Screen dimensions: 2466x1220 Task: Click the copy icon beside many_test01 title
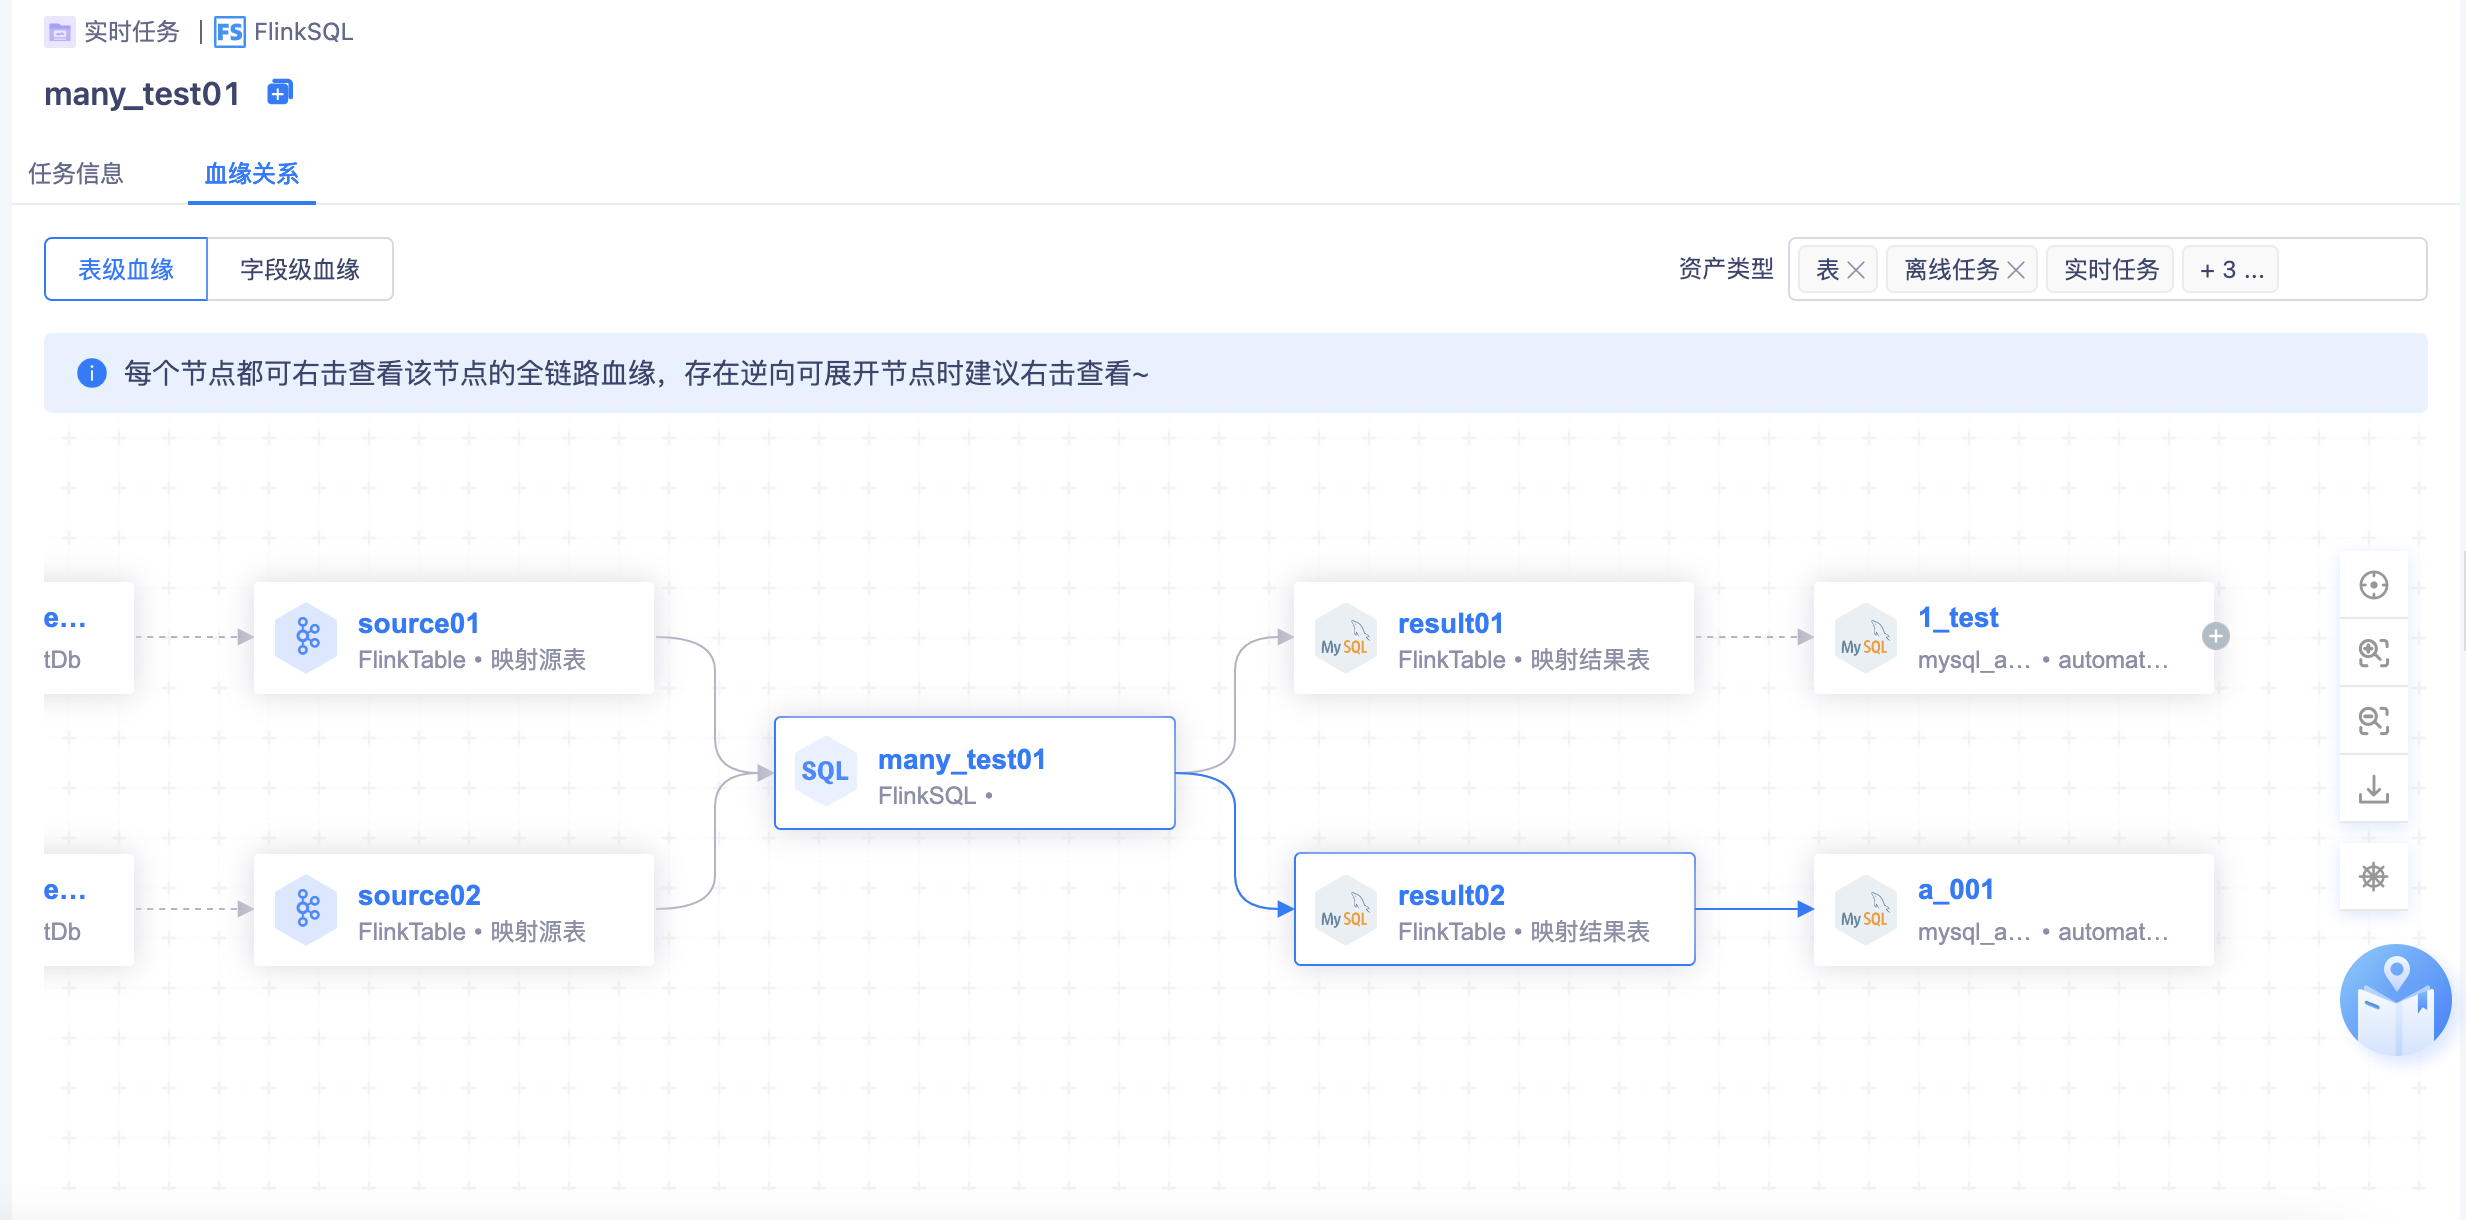280,92
